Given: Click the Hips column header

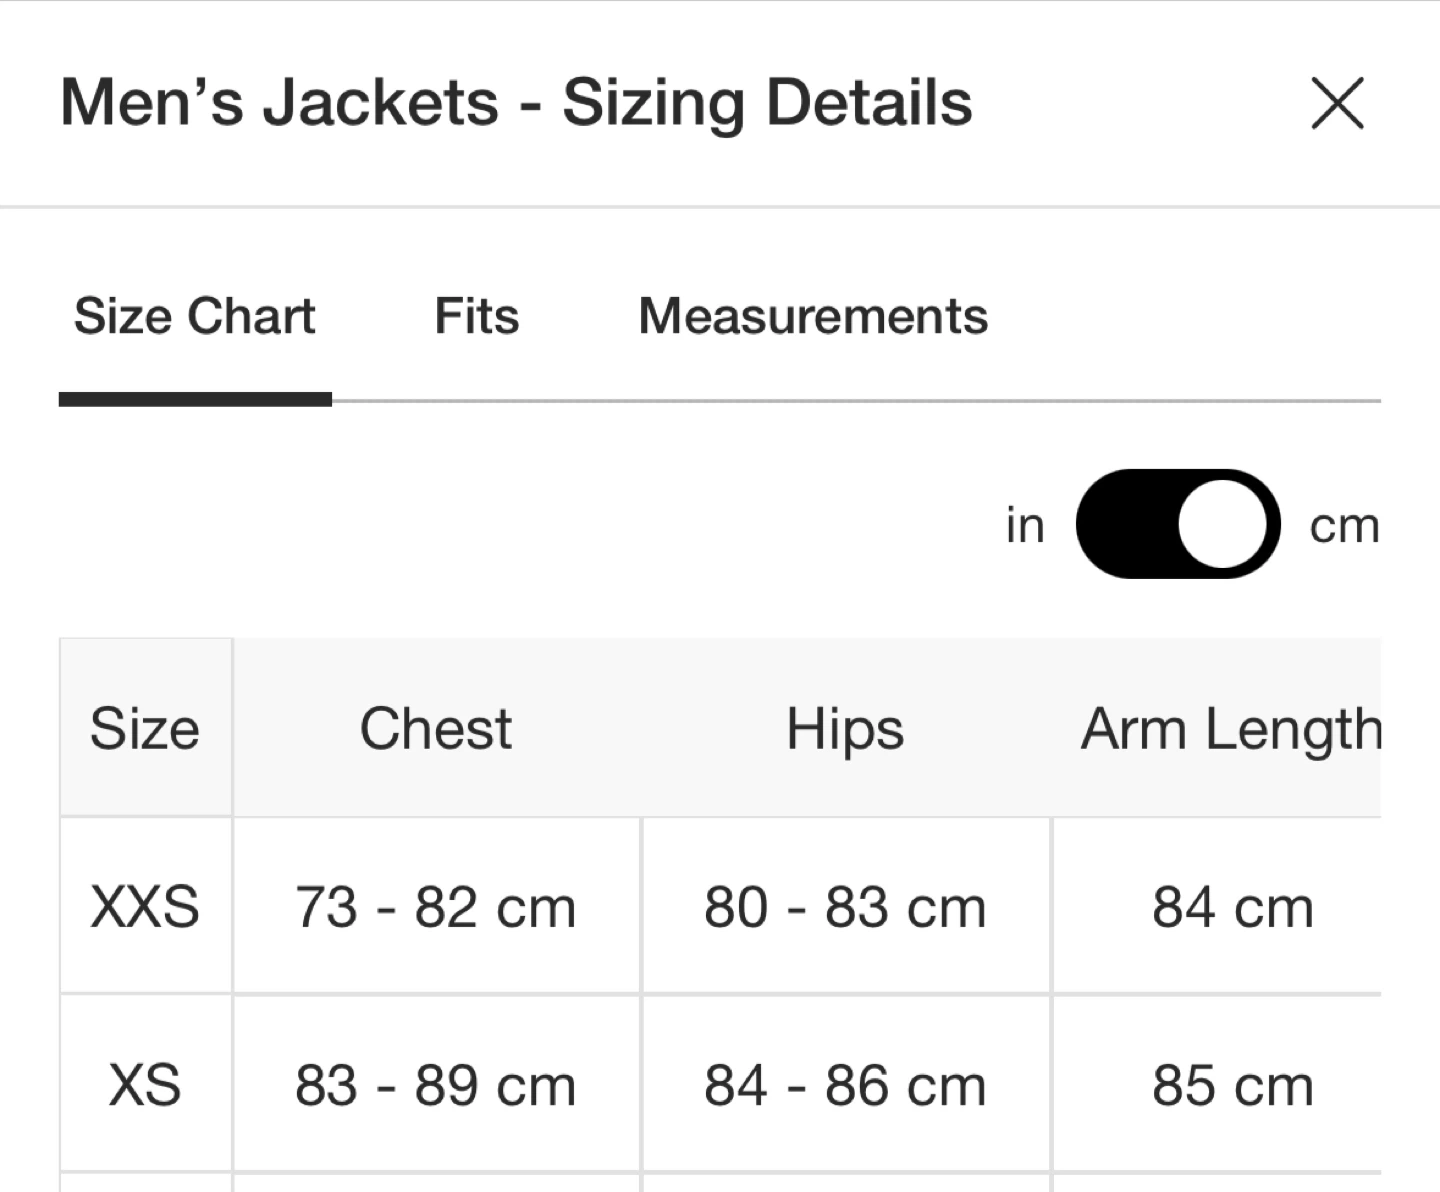Looking at the screenshot, I should [845, 728].
